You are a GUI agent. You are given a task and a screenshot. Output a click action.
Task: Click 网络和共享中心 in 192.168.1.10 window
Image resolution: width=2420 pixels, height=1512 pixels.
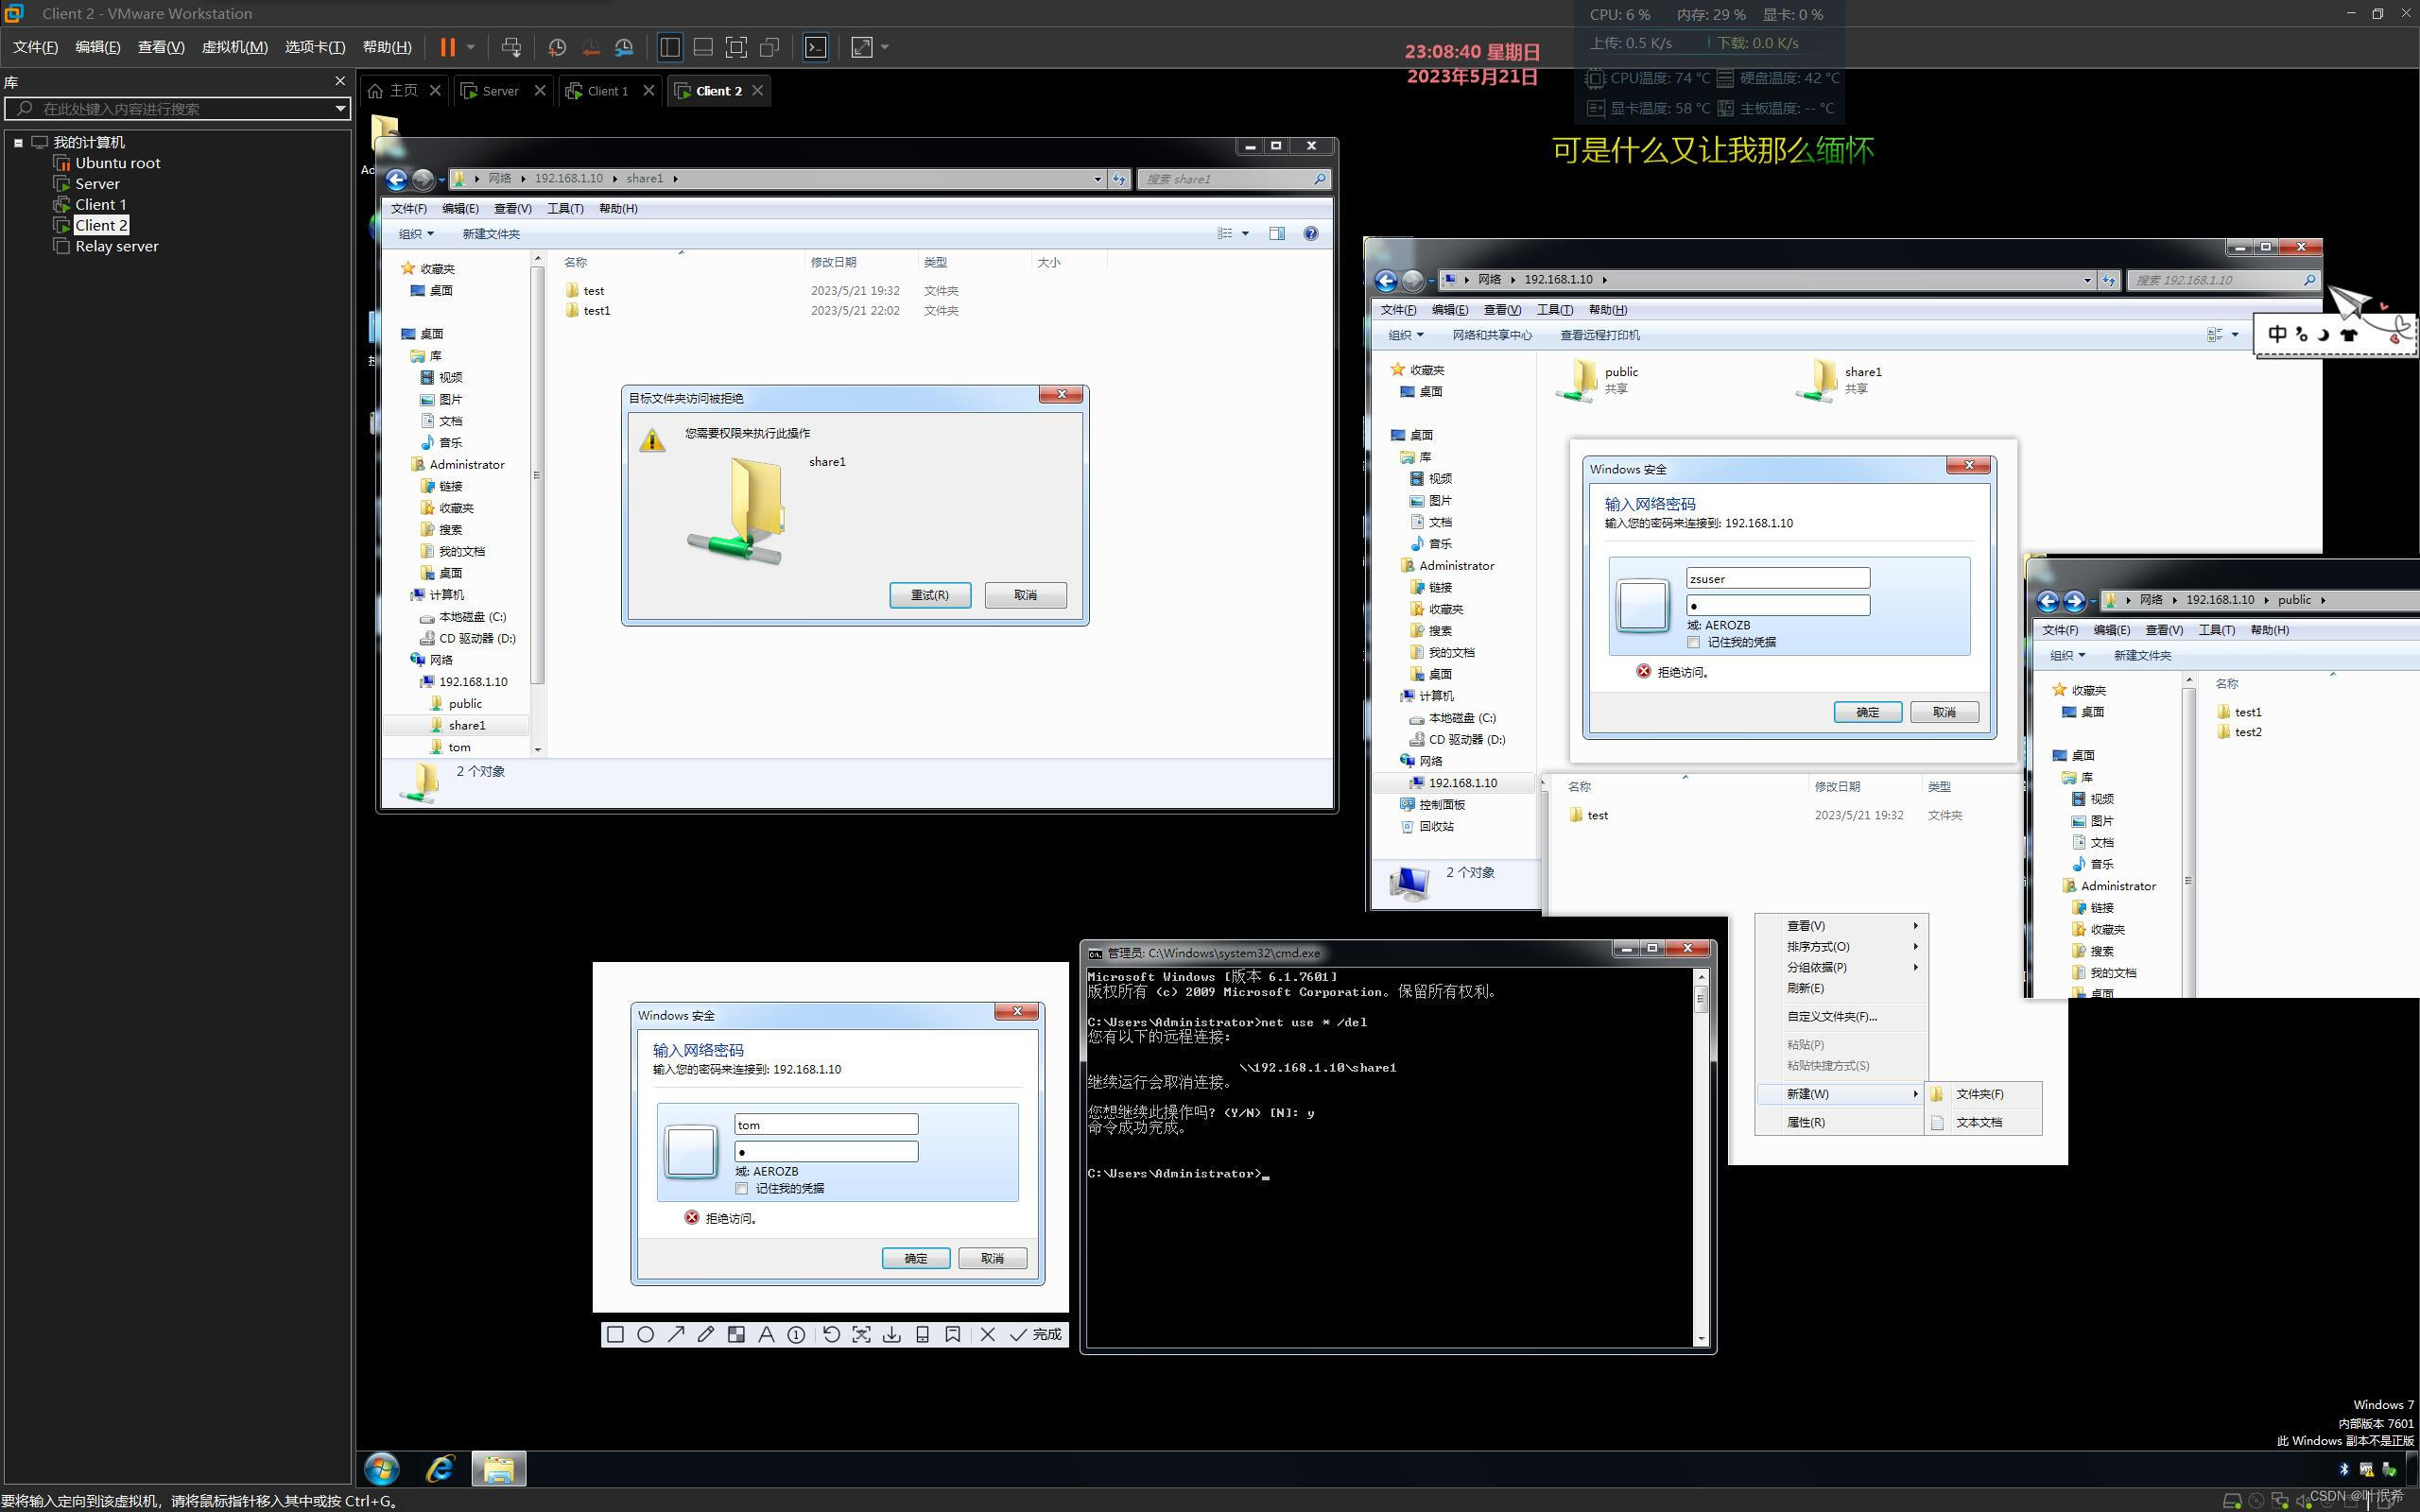click(x=1492, y=335)
